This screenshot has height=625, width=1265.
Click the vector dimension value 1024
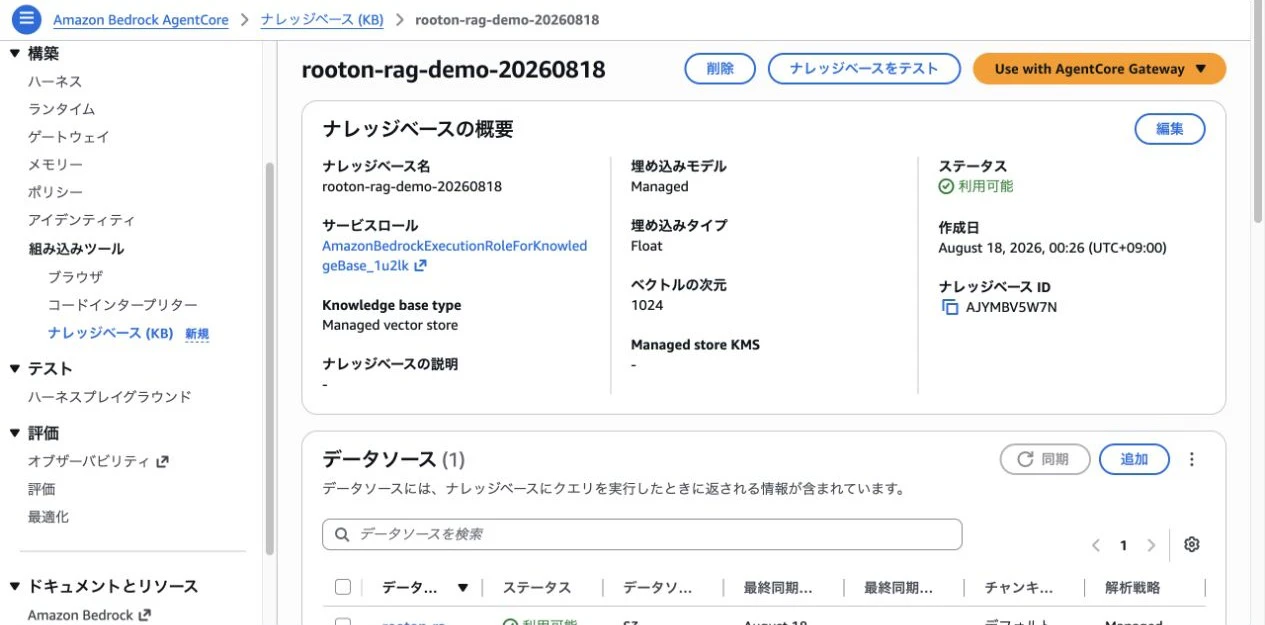click(x=647, y=305)
